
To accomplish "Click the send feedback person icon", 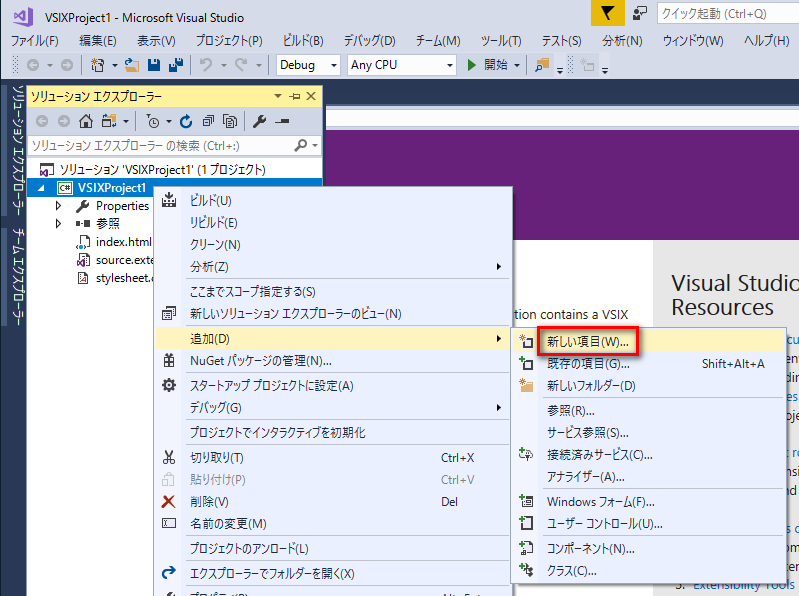I will click(x=640, y=13).
